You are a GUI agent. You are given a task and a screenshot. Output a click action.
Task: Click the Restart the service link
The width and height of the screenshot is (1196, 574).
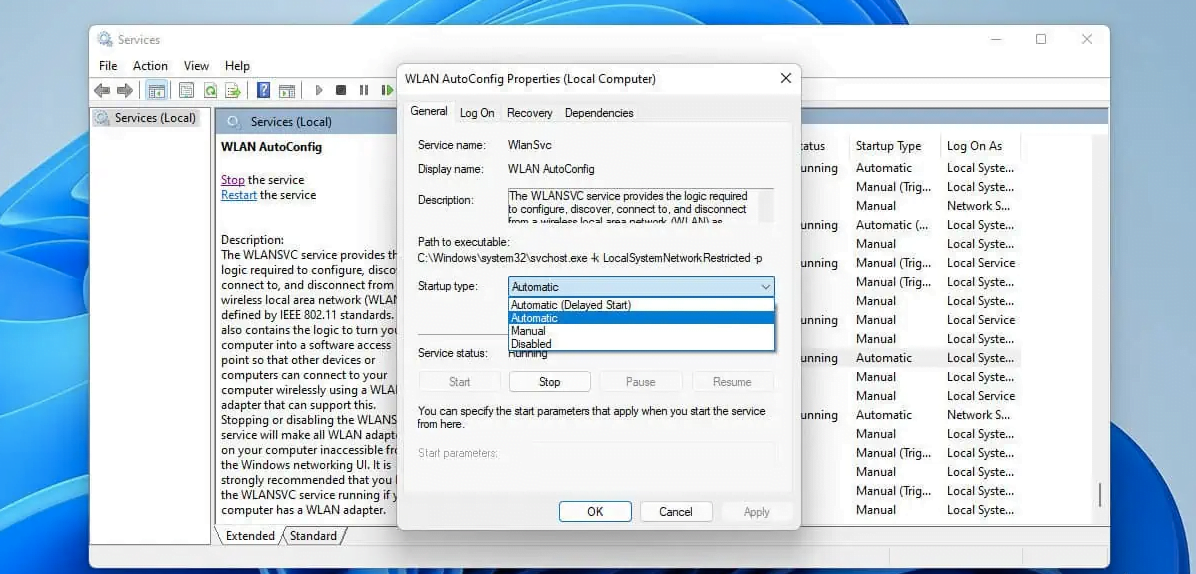coord(239,195)
